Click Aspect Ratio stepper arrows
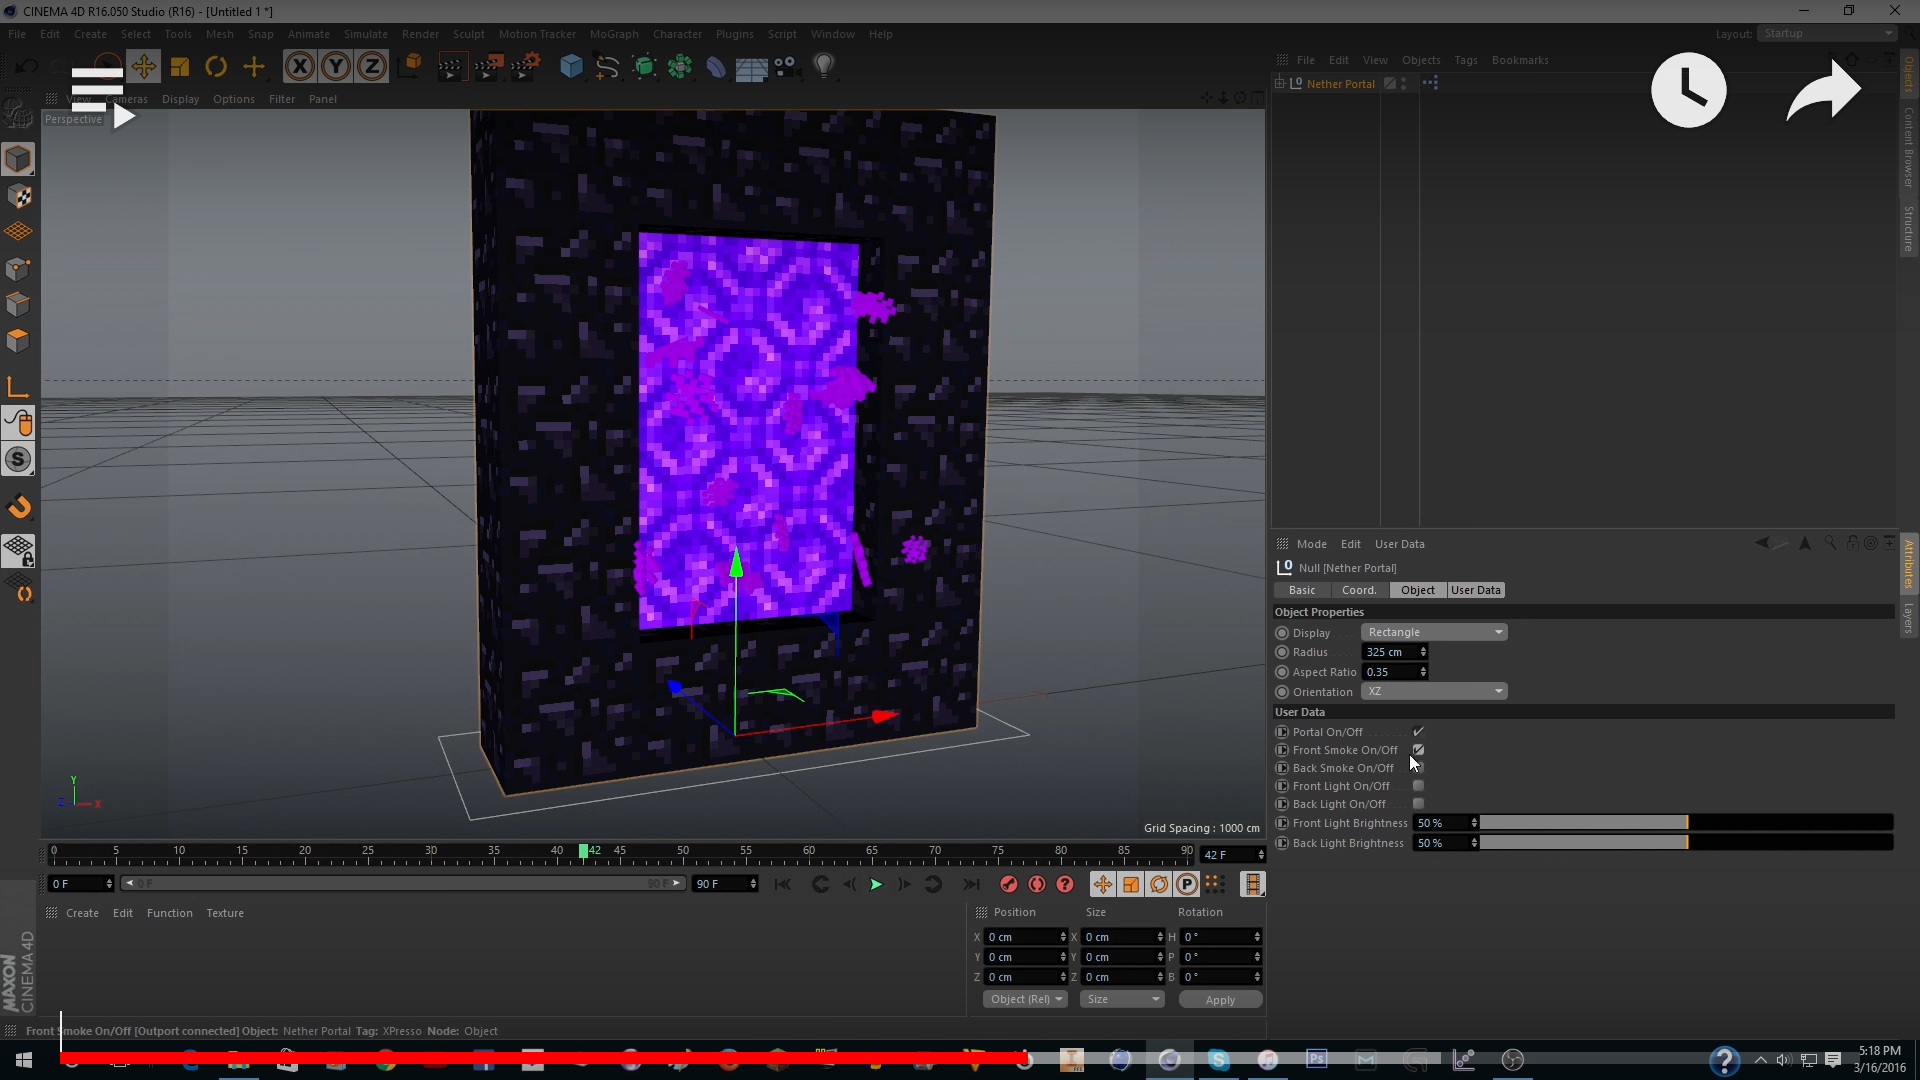Viewport: 1920px width, 1080px height. (x=1423, y=672)
